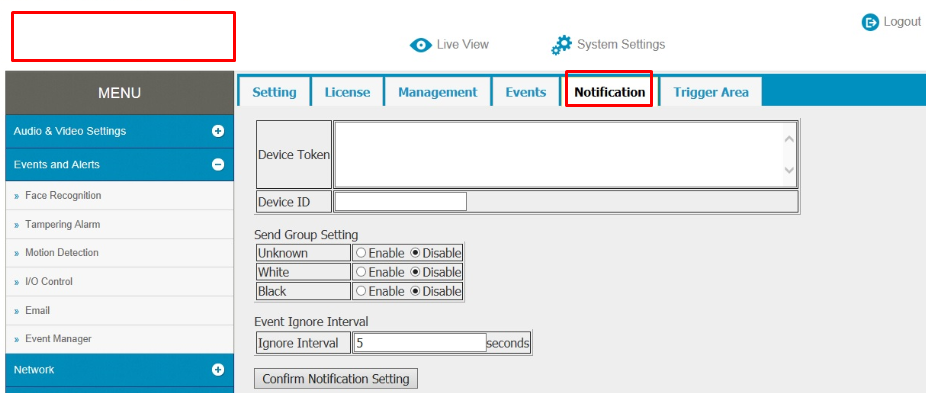Screen dimensions: 926x393
Task: Click the MENU header bar
Action: pos(119,93)
